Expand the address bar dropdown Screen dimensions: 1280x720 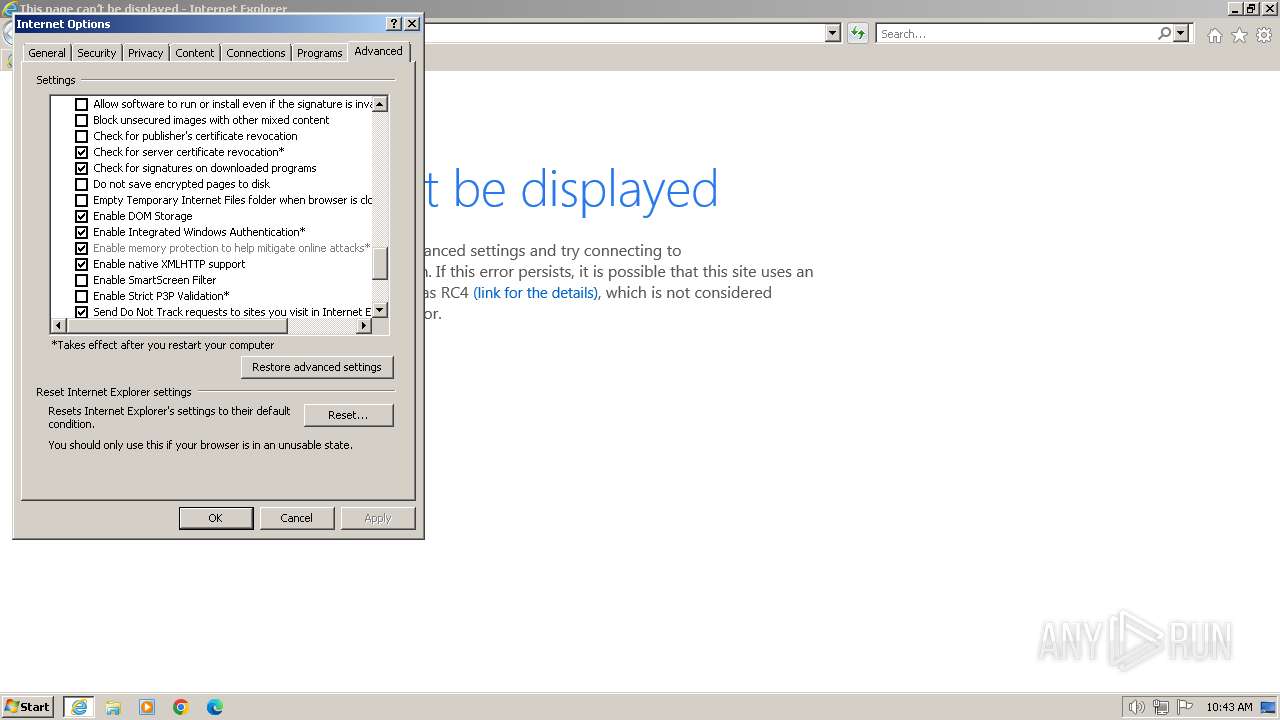(832, 33)
